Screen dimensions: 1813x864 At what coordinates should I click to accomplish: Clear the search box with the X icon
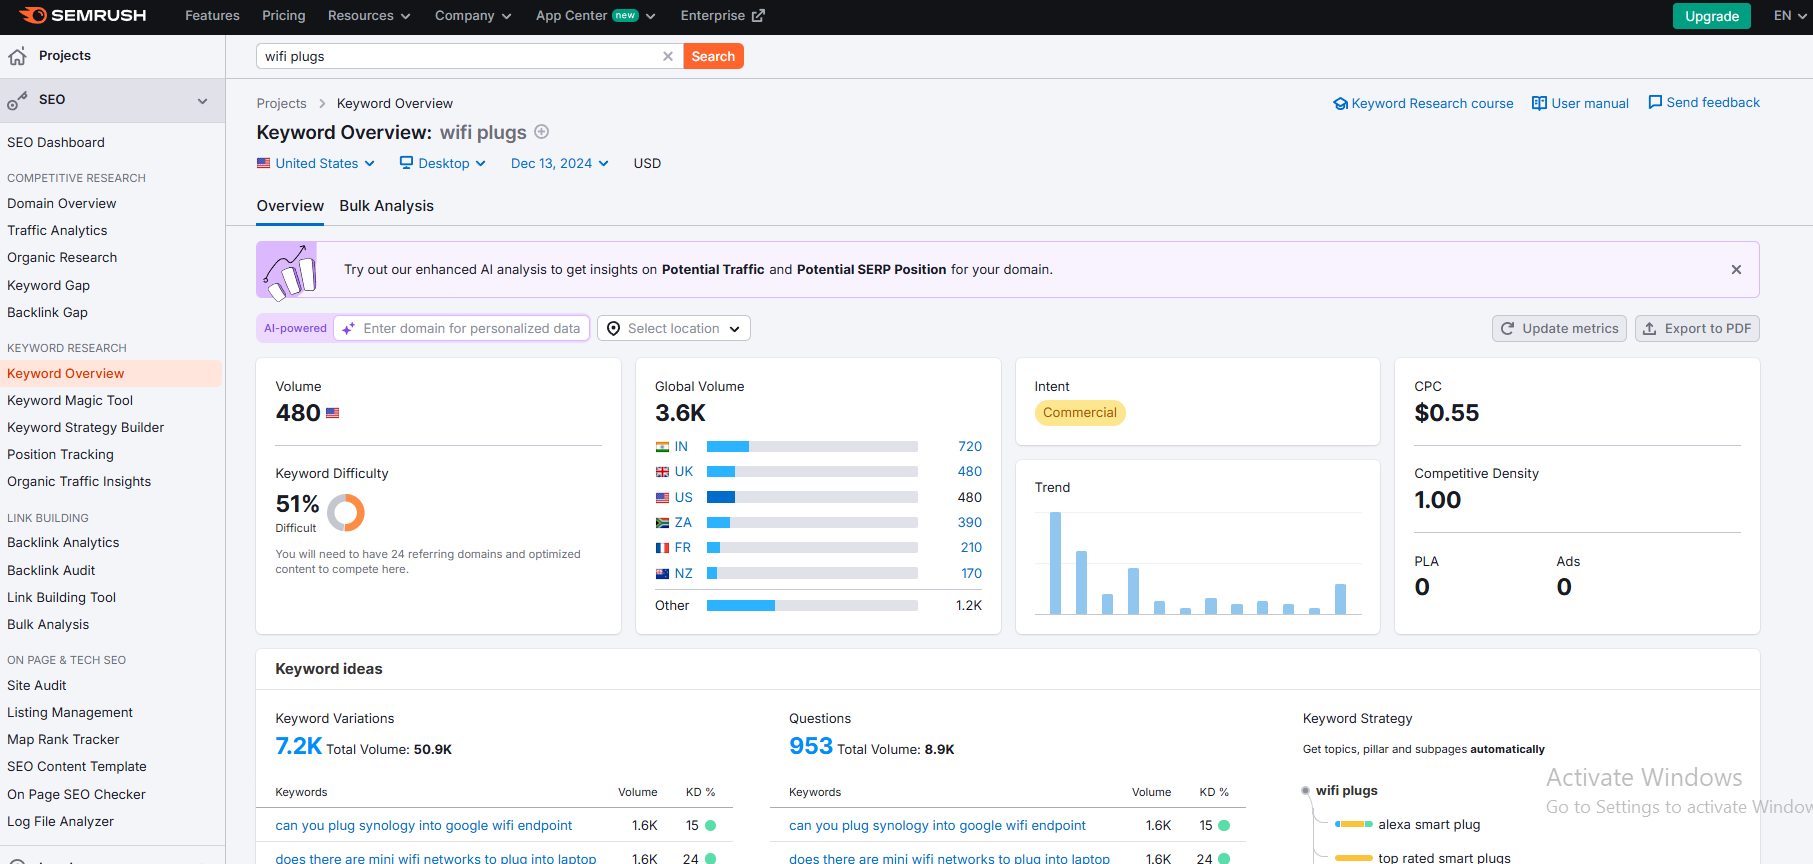tap(668, 56)
